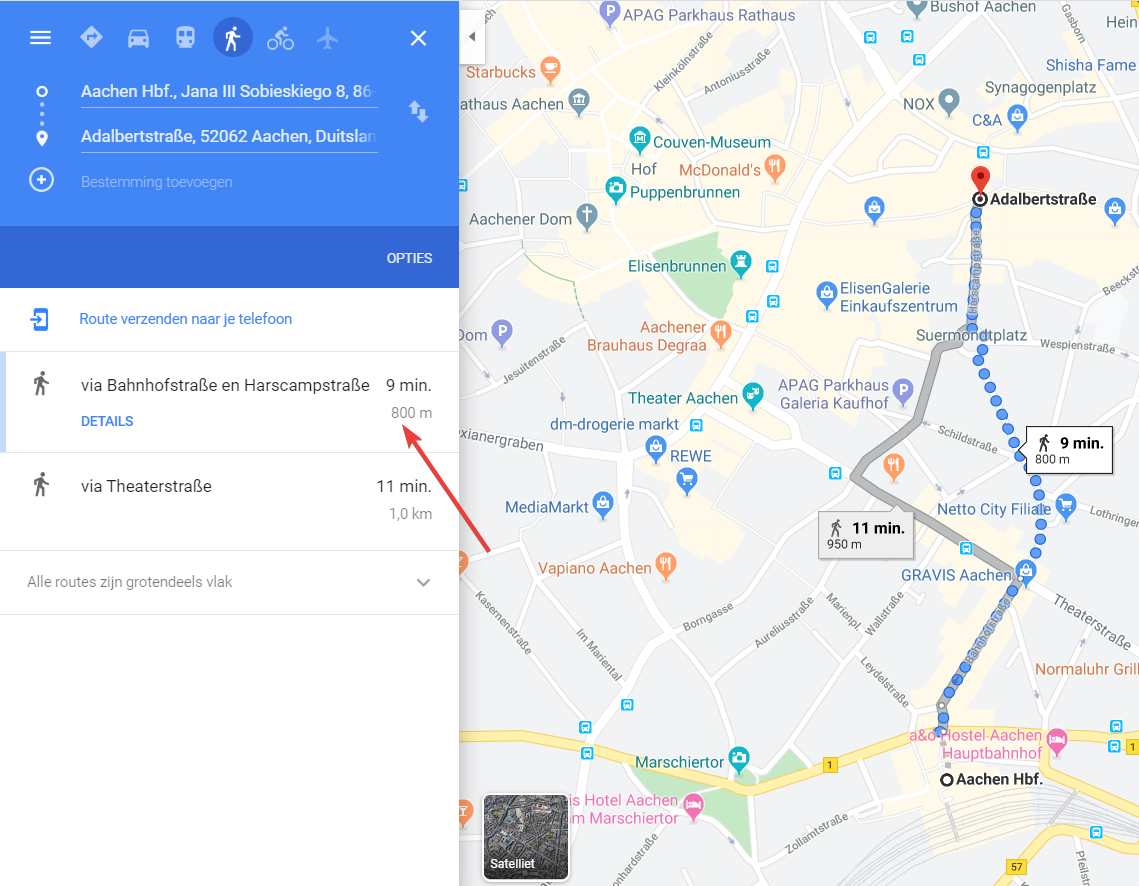This screenshot has width=1139, height=886.
Task: Click the red destination pin at Adalbertstraße
Action: pos(980,179)
